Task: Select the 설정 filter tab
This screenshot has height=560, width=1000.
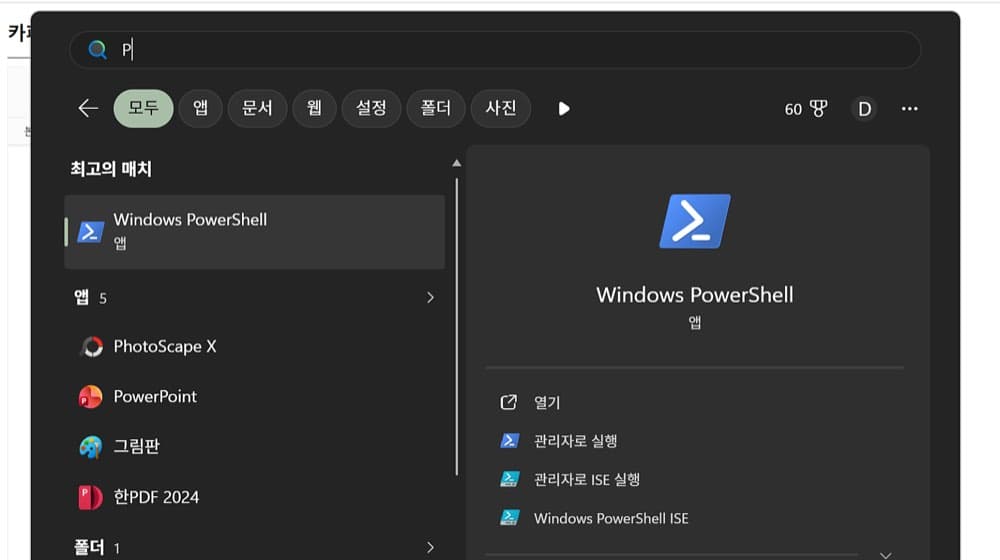Action: [x=371, y=108]
